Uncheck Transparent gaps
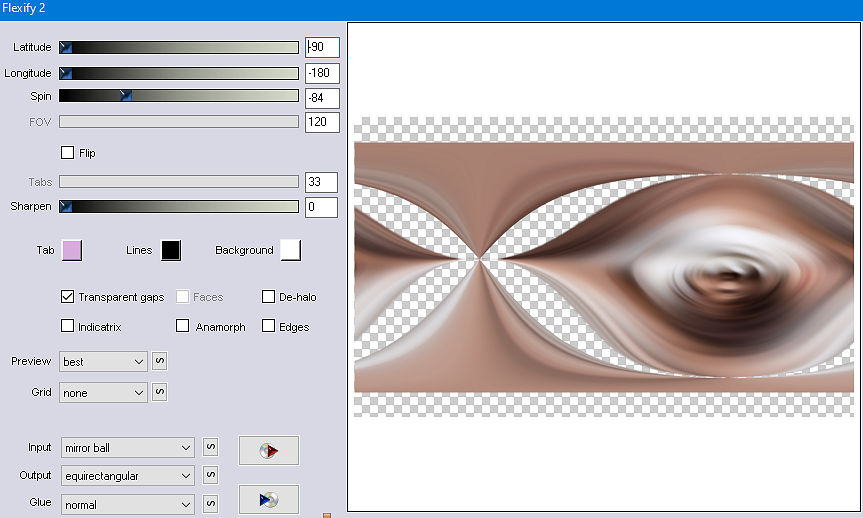This screenshot has height=518, width=863. [67, 297]
